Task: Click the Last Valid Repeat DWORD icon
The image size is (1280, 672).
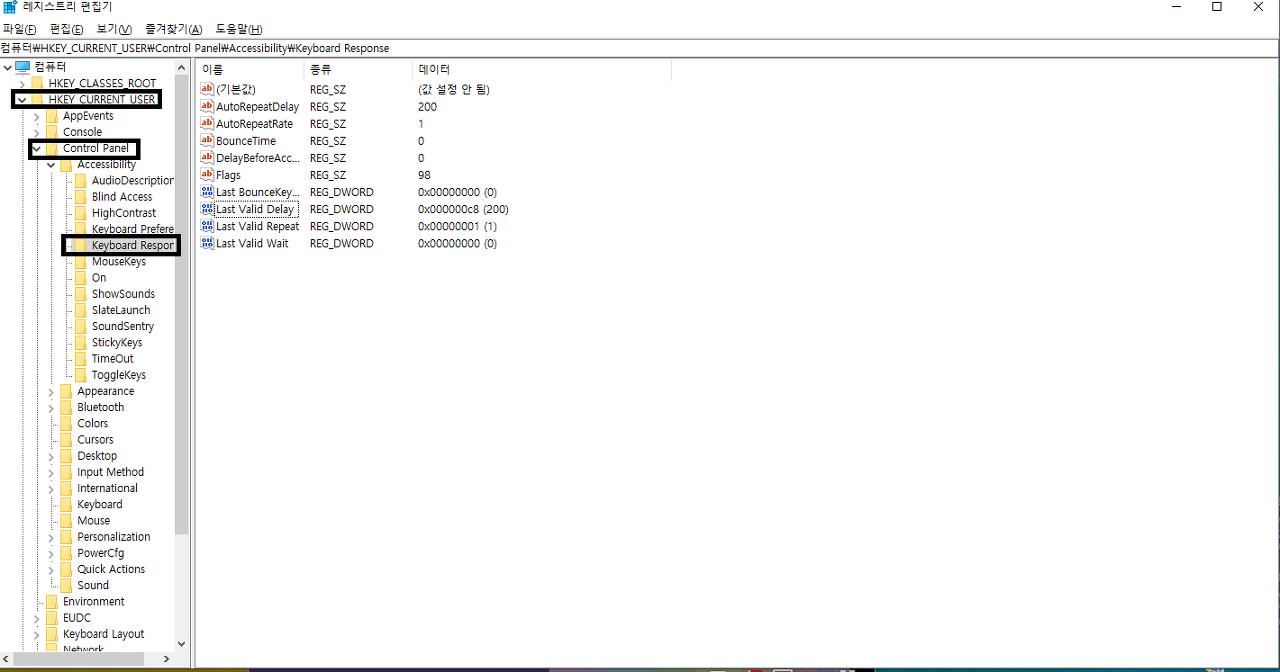Action: pyautogui.click(x=208, y=226)
